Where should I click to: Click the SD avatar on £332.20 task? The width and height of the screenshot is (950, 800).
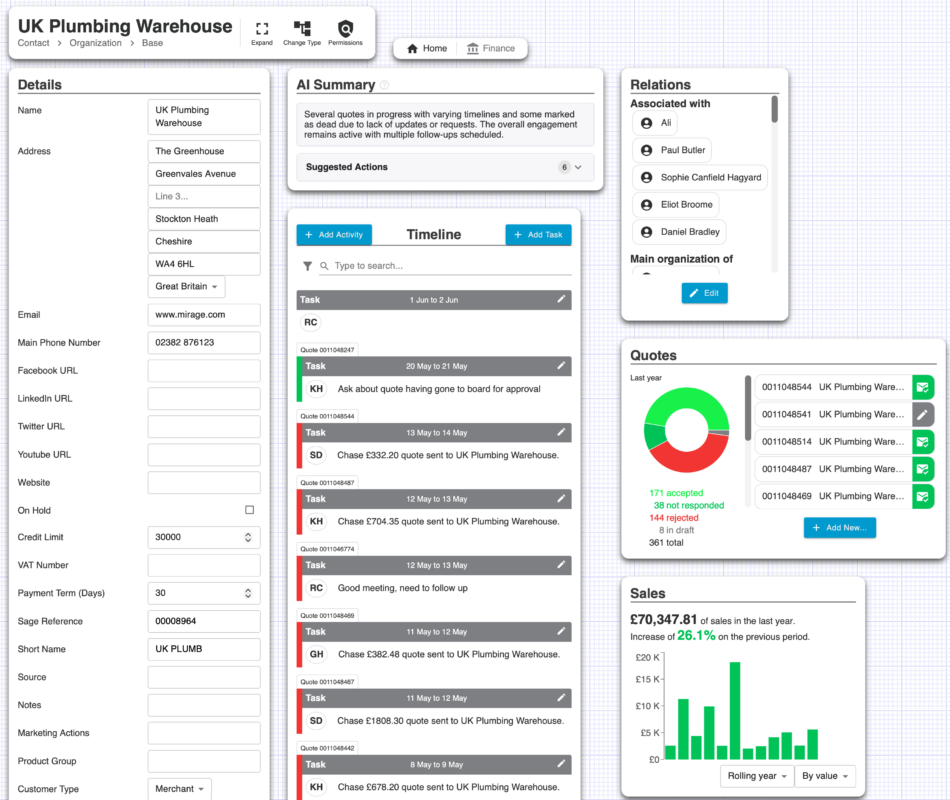(x=316, y=455)
